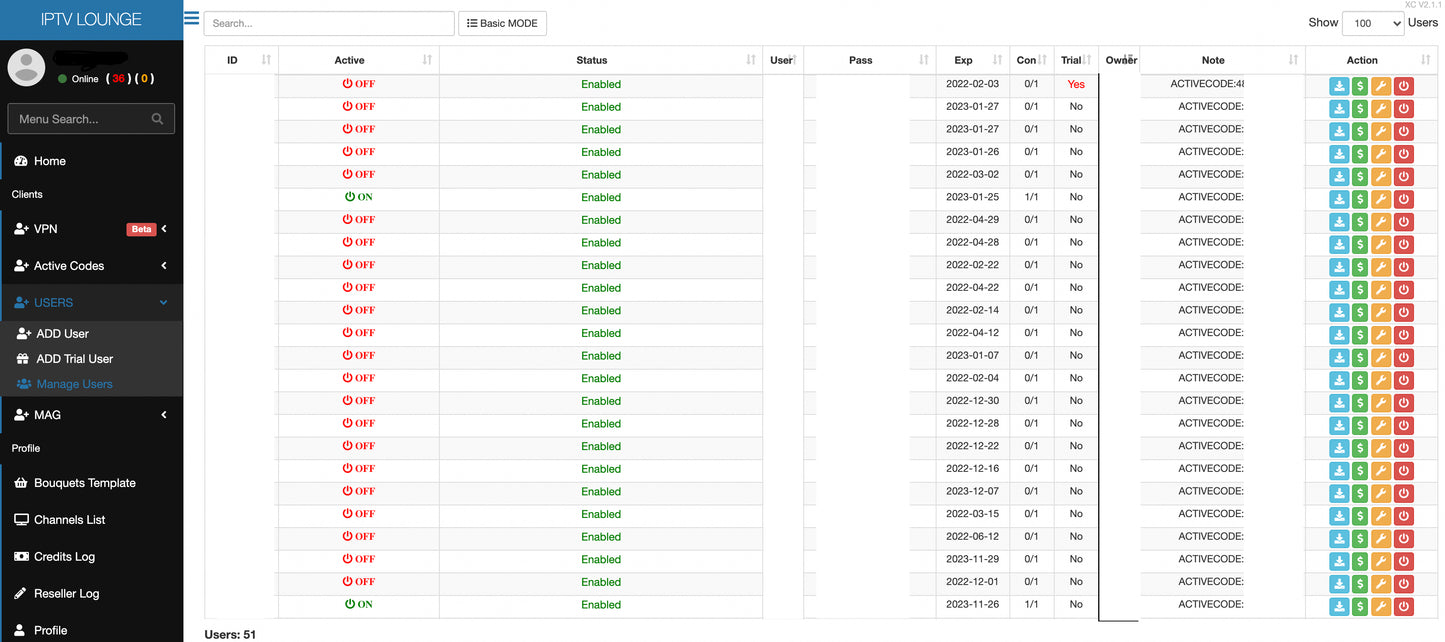The image size is (1445, 642).
Task: Click the red power icon on the last row
Action: (x=1403, y=606)
